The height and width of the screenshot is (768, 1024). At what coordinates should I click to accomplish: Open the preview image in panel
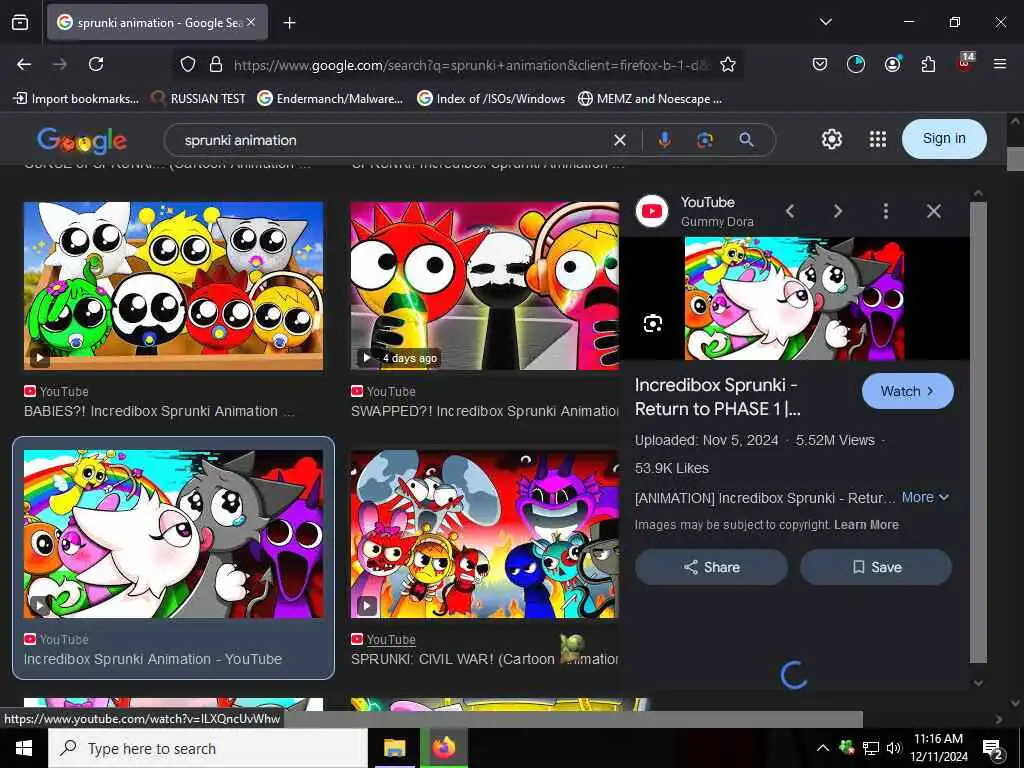point(794,298)
